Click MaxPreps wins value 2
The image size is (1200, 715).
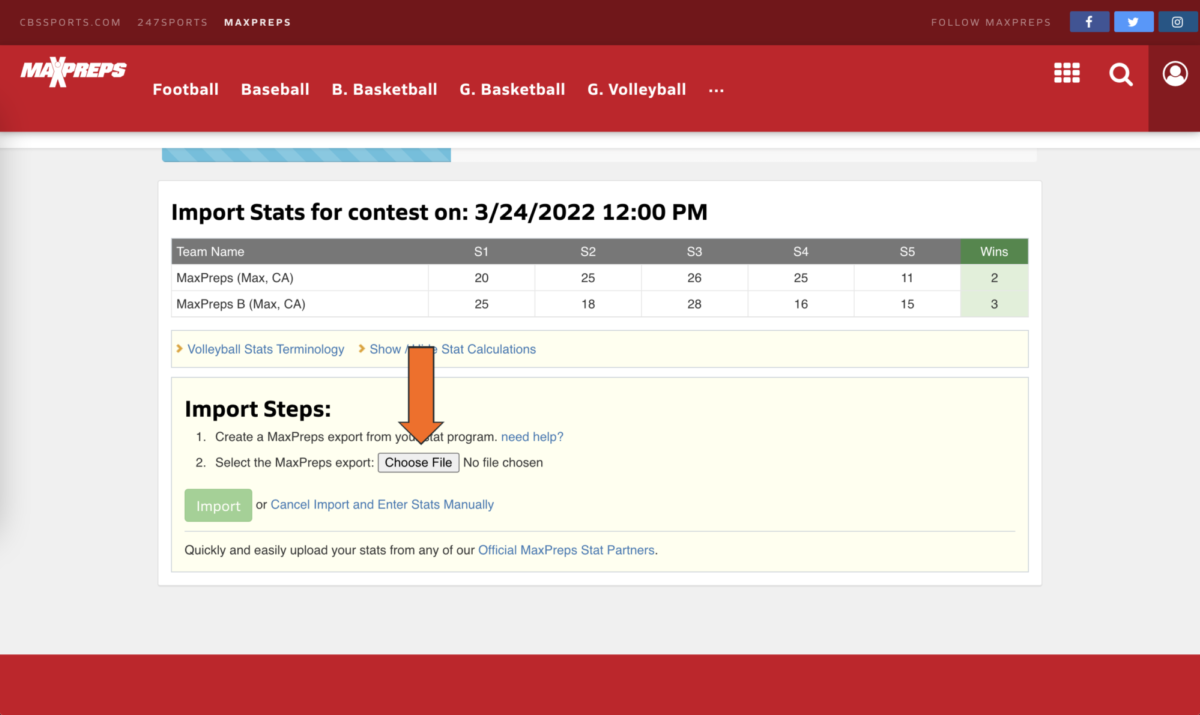(x=994, y=278)
